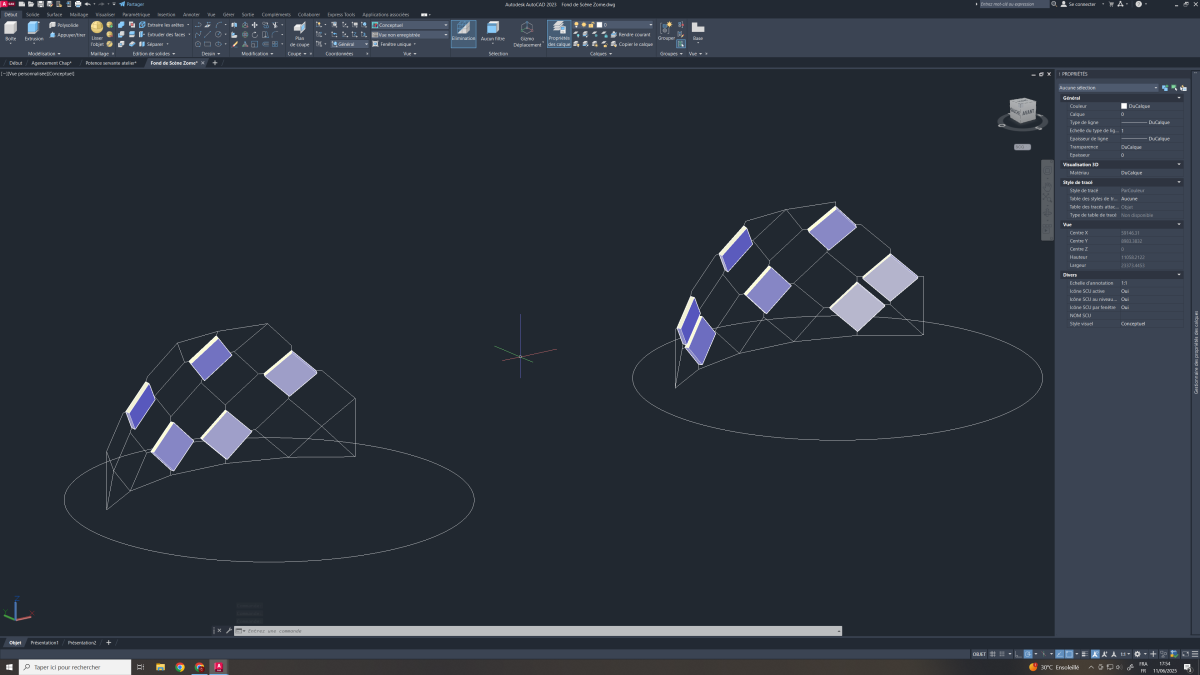Open the layer name dropdown in Calques
1200x675 pixels.
628,24
